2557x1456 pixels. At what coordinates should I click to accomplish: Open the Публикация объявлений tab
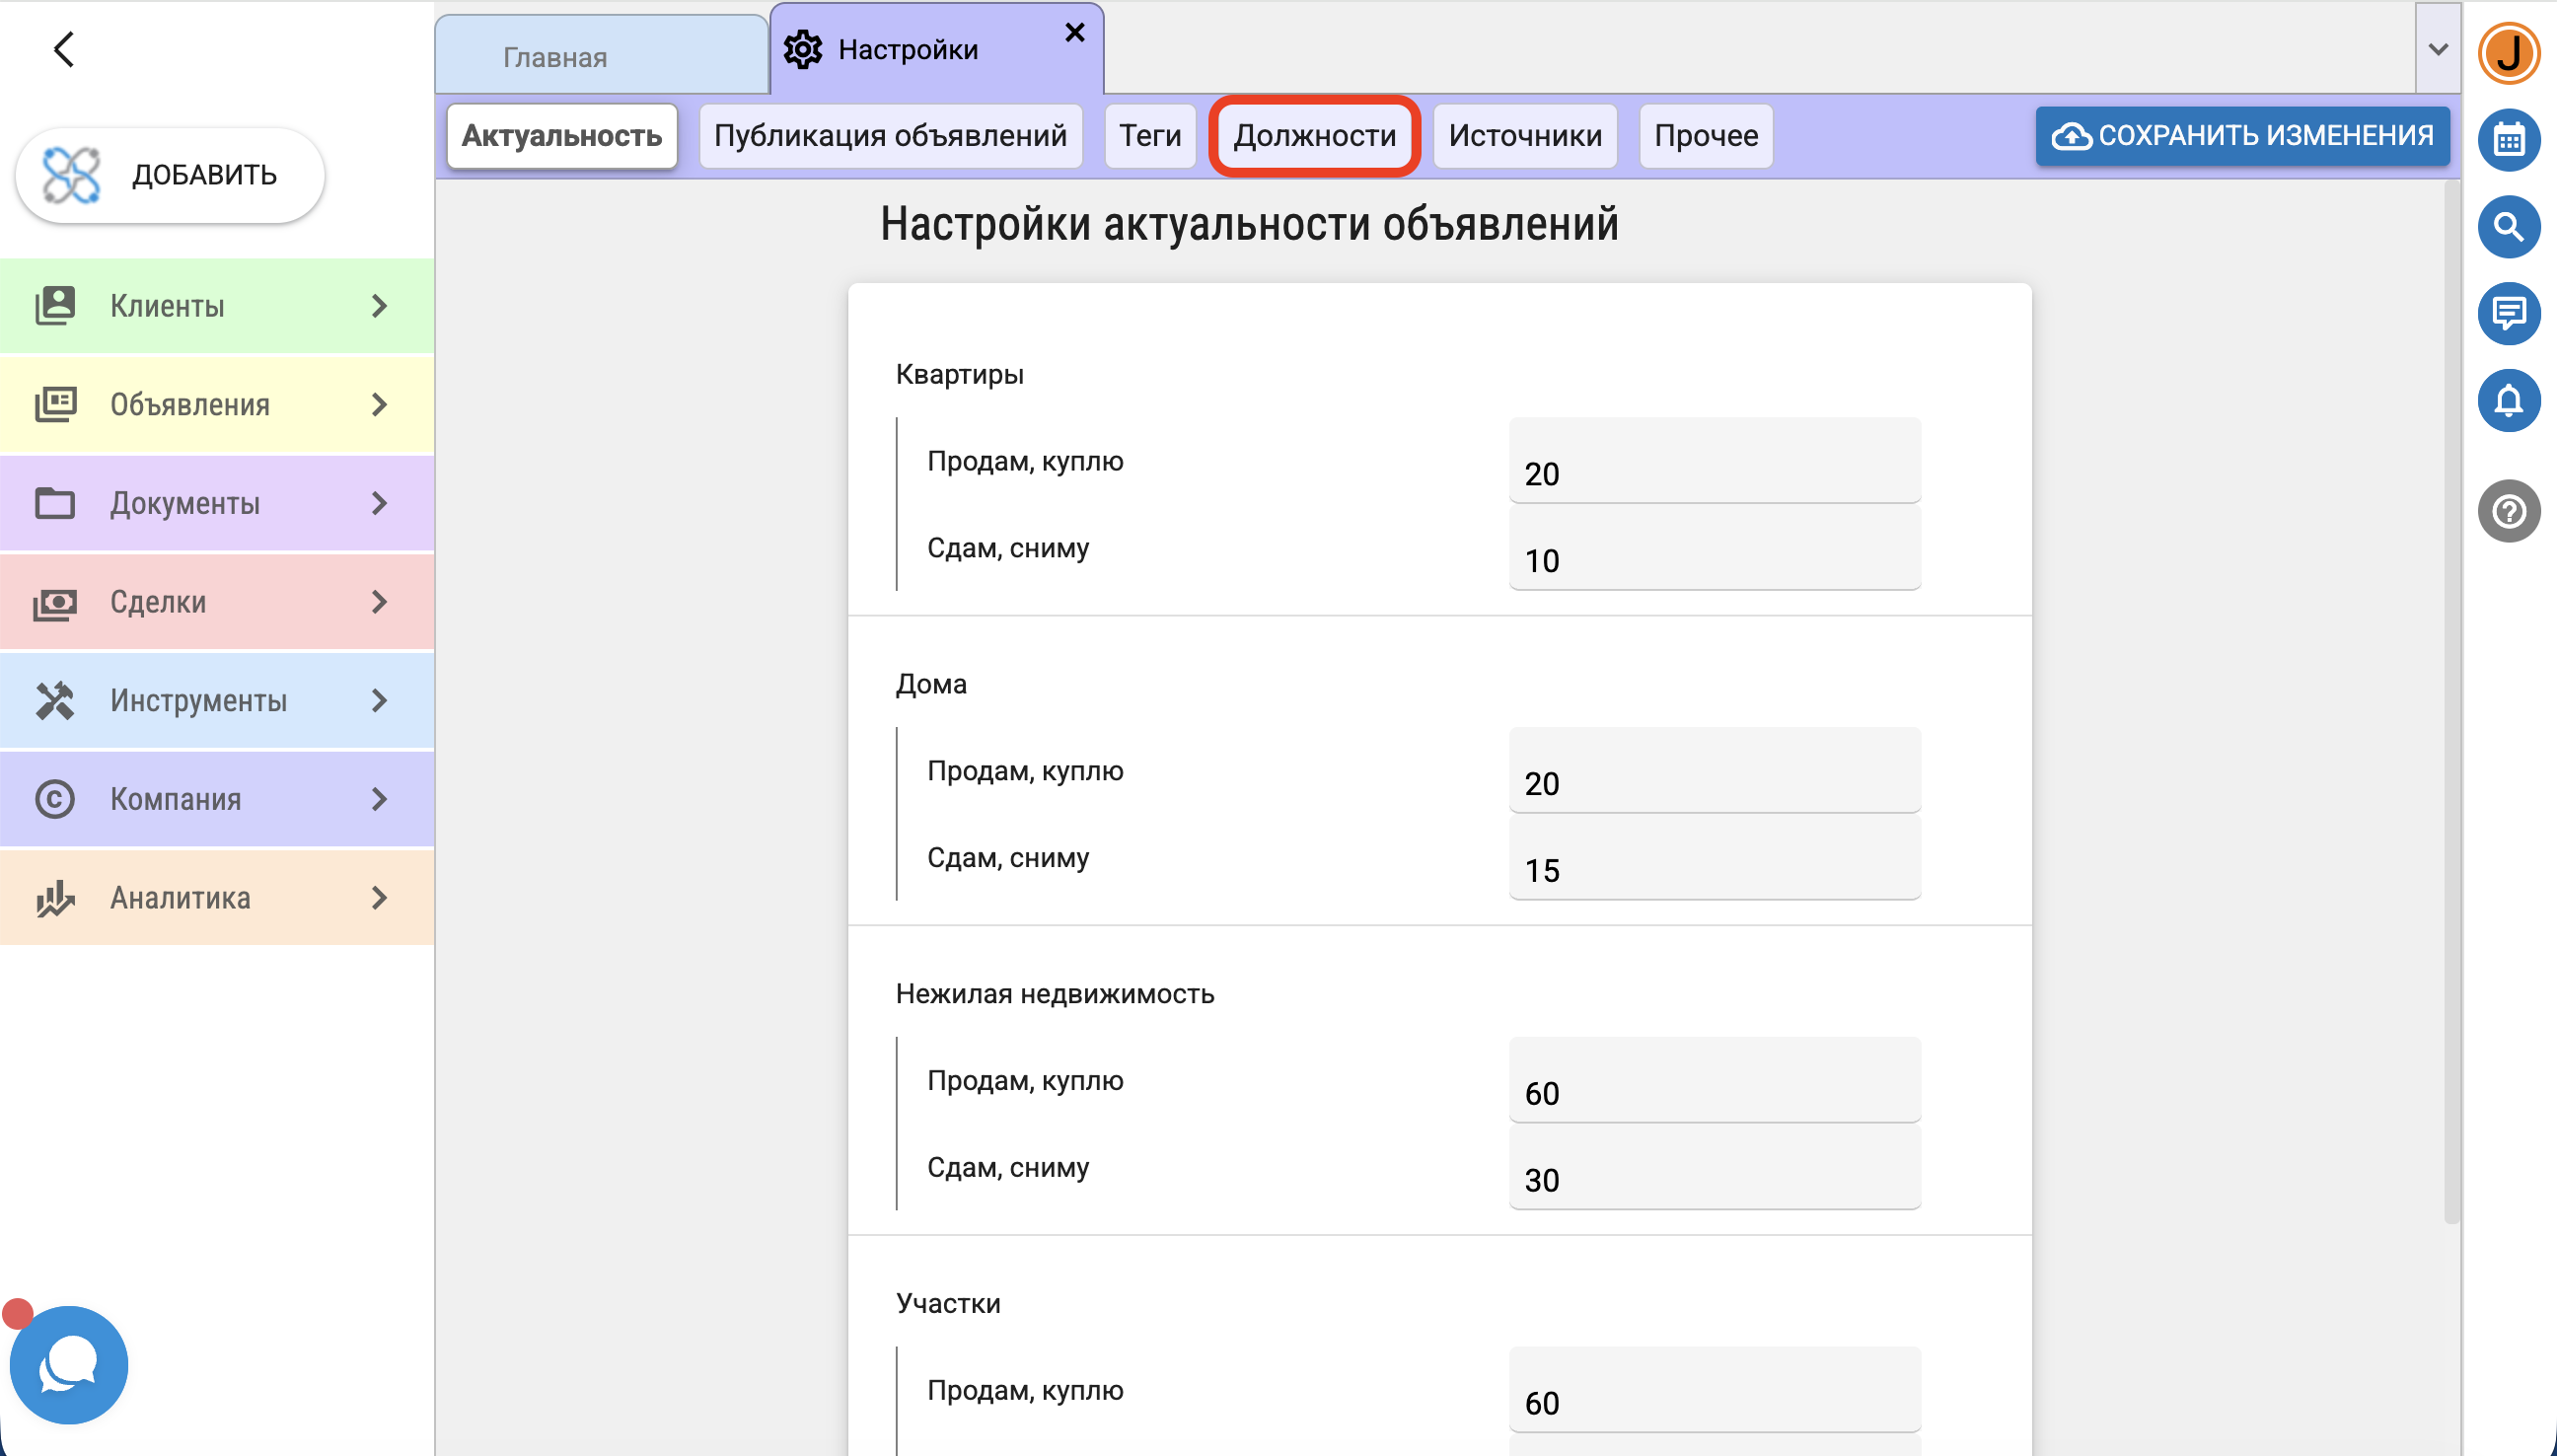[890, 136]
